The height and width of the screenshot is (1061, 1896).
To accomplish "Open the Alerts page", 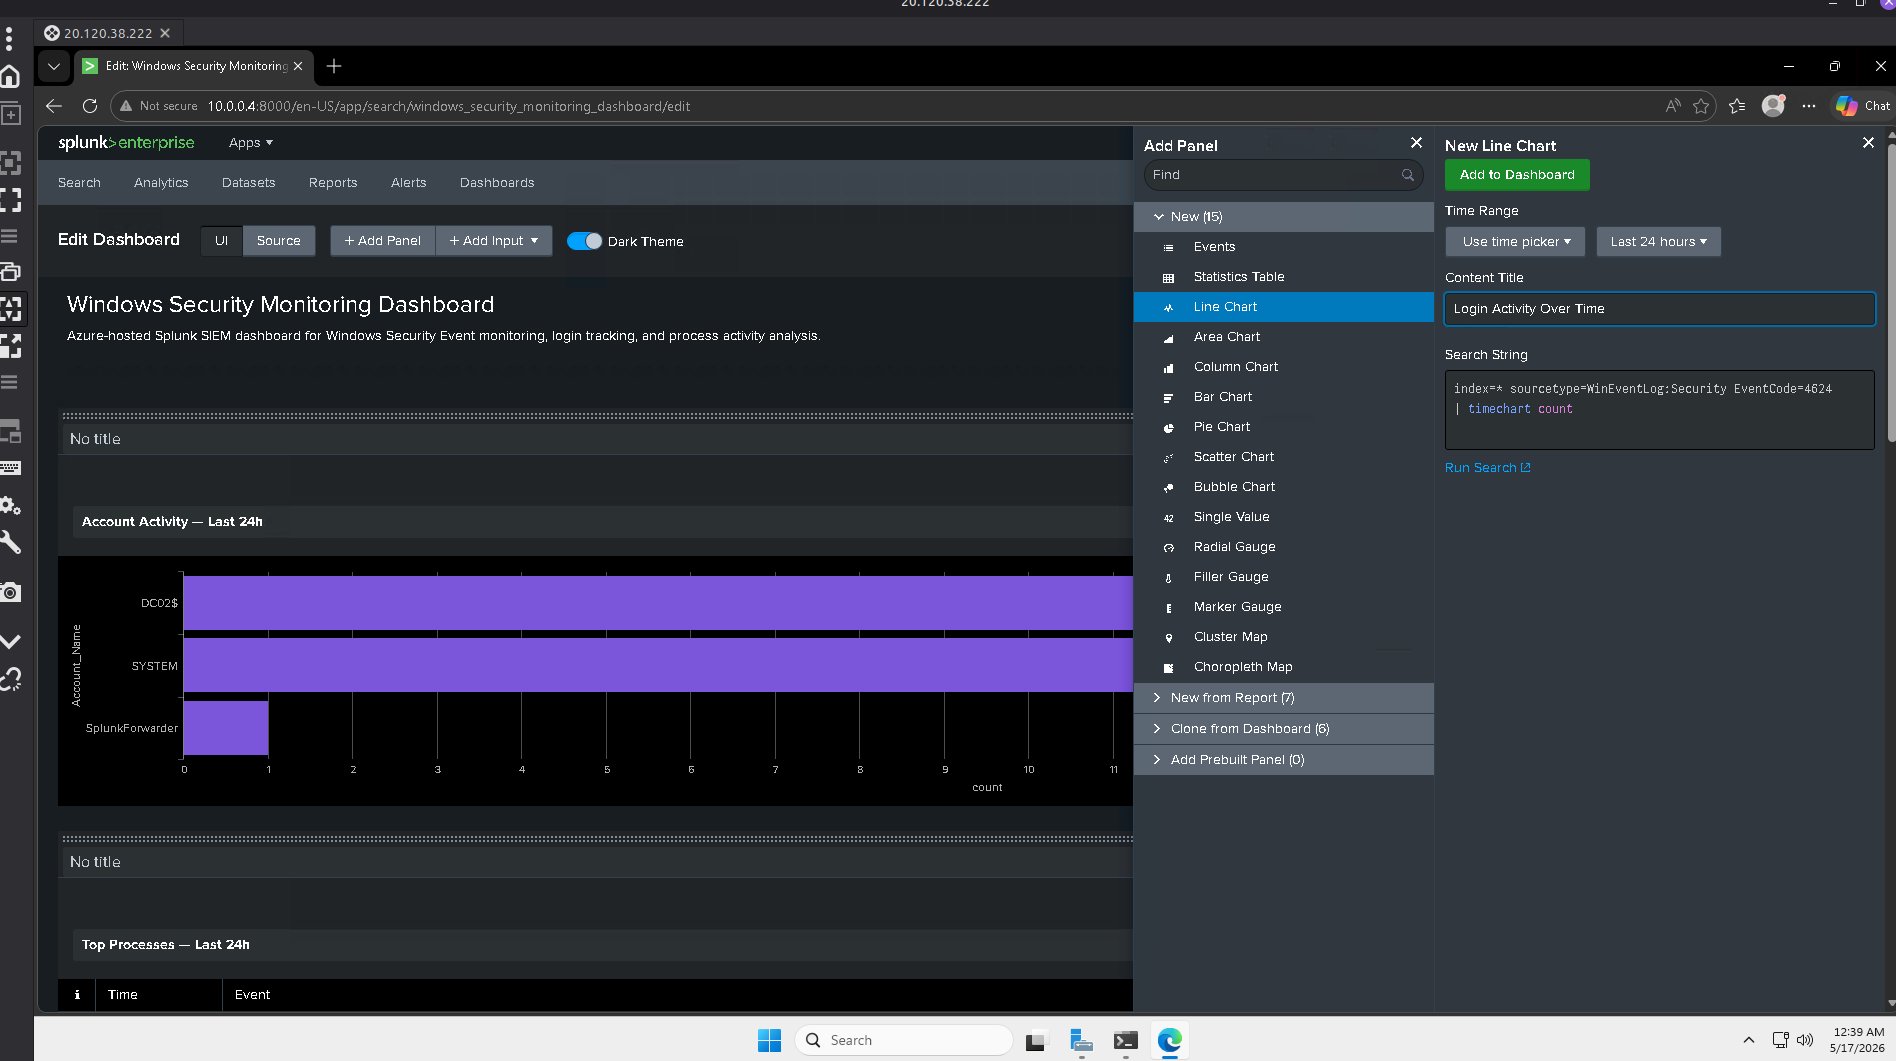I will tap(408, 183).
